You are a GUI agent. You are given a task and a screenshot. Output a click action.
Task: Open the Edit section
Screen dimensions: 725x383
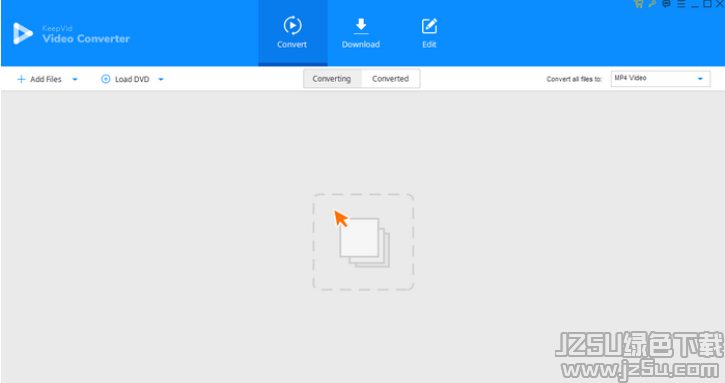click(x=429, y=32)
